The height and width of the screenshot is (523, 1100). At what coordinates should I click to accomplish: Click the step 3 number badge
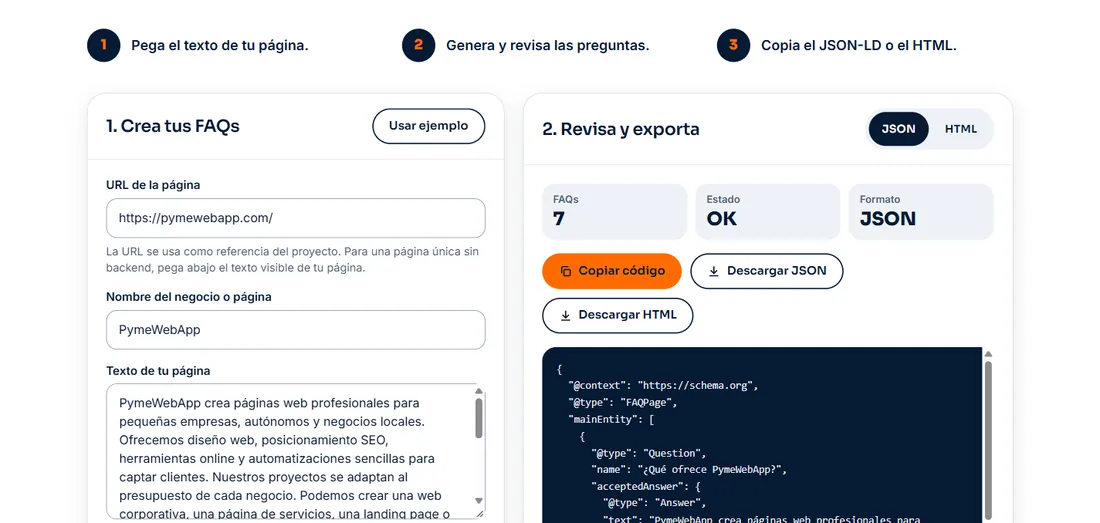point(734,46)
